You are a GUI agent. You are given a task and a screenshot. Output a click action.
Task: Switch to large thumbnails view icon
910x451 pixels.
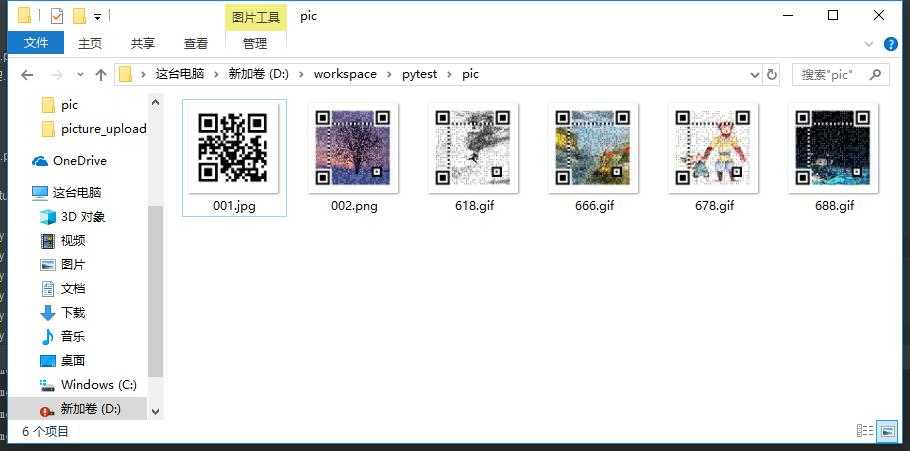886,431
